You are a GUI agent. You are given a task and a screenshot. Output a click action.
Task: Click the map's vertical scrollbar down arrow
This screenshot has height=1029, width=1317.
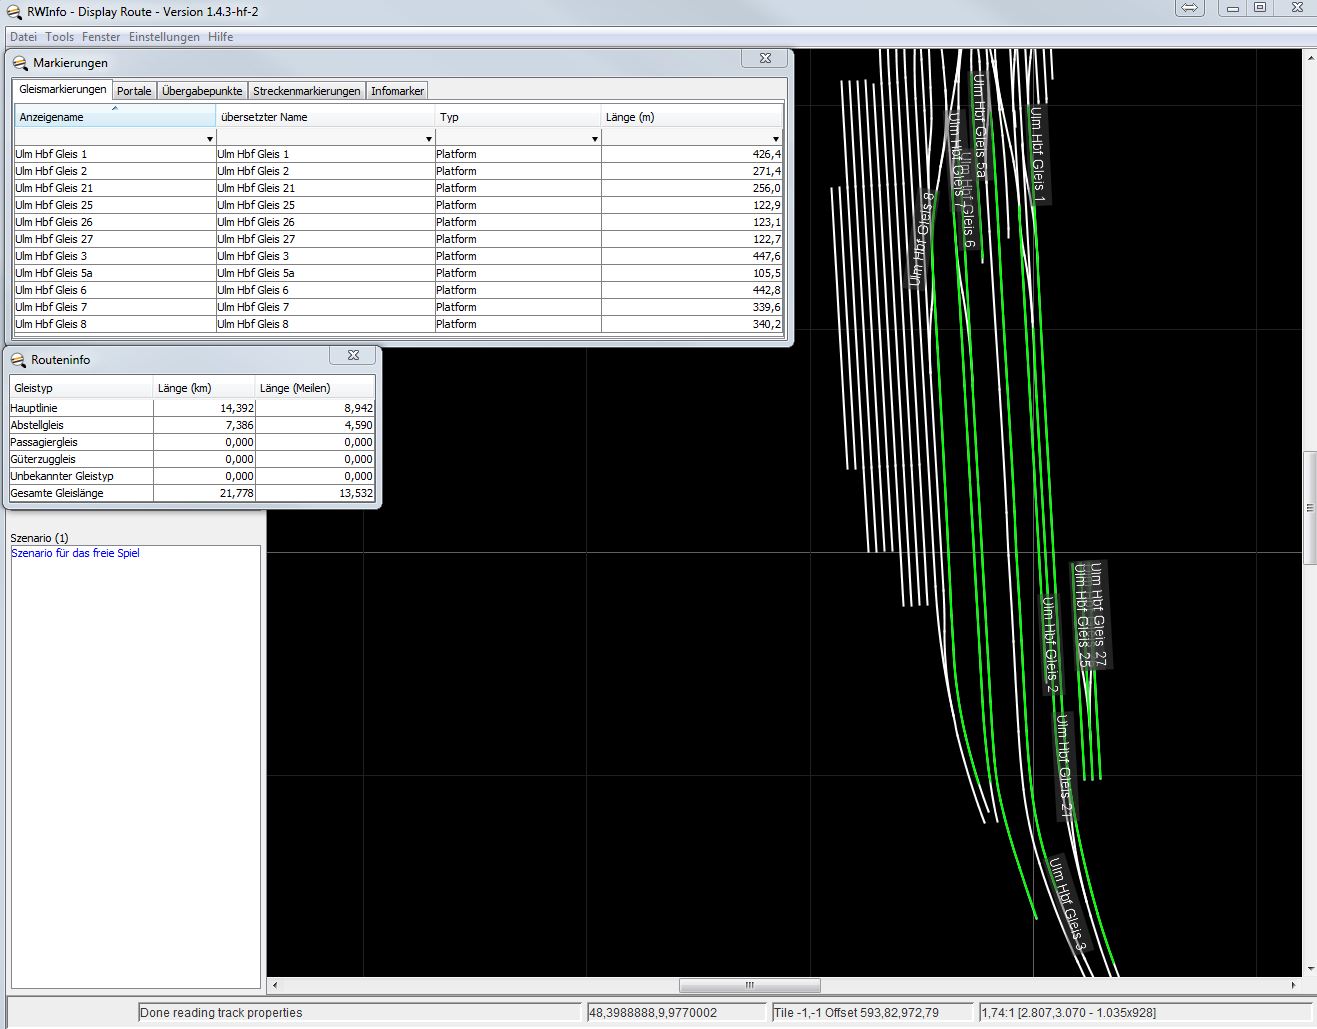tap(1310, 968)
